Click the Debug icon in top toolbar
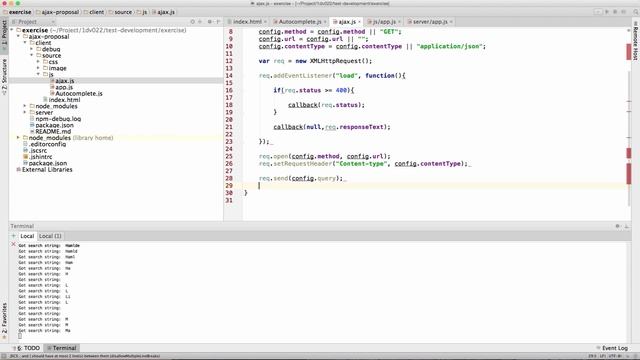The width and height of the screenshot is (640, 360). [x=615, y=12]
